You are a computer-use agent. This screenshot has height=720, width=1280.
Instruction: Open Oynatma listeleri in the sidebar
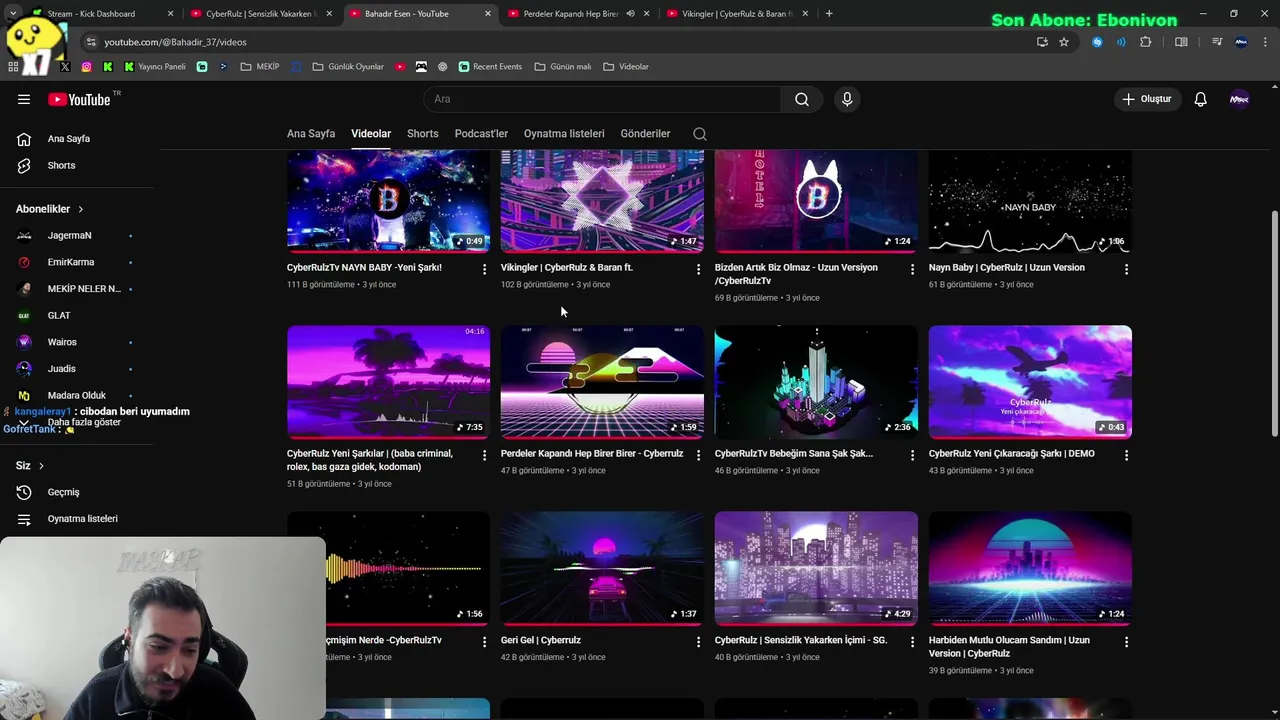[80, 519]
